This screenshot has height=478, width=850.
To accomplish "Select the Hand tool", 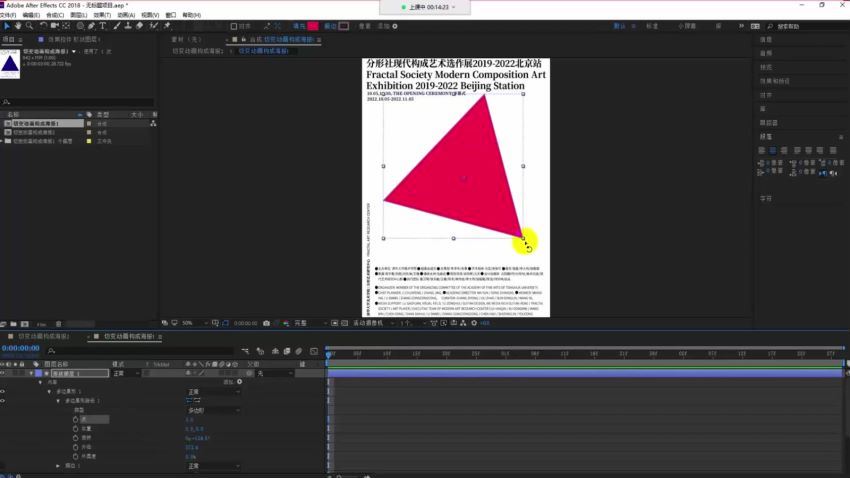I will coord(18,25).
